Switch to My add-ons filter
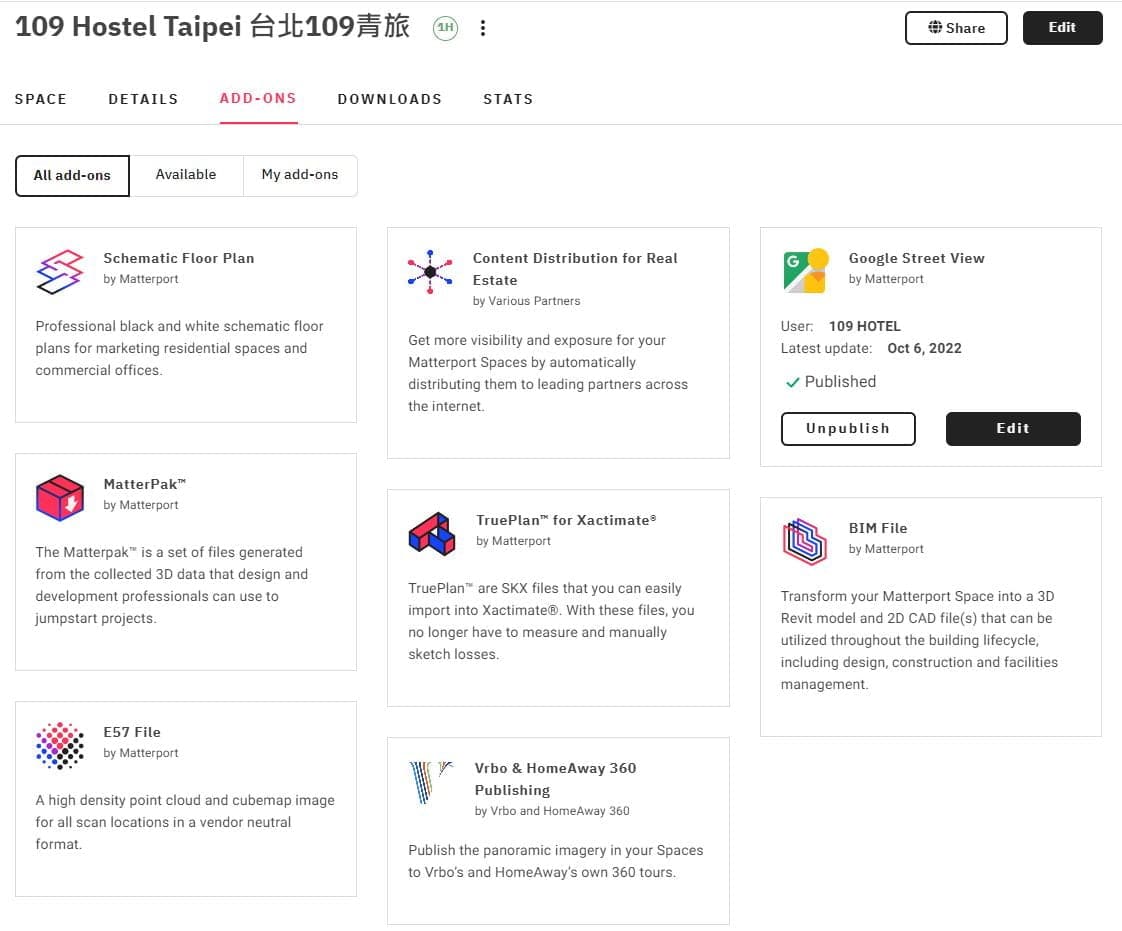The width and height of the screenshot is (1122, 931). coord(300,175)
